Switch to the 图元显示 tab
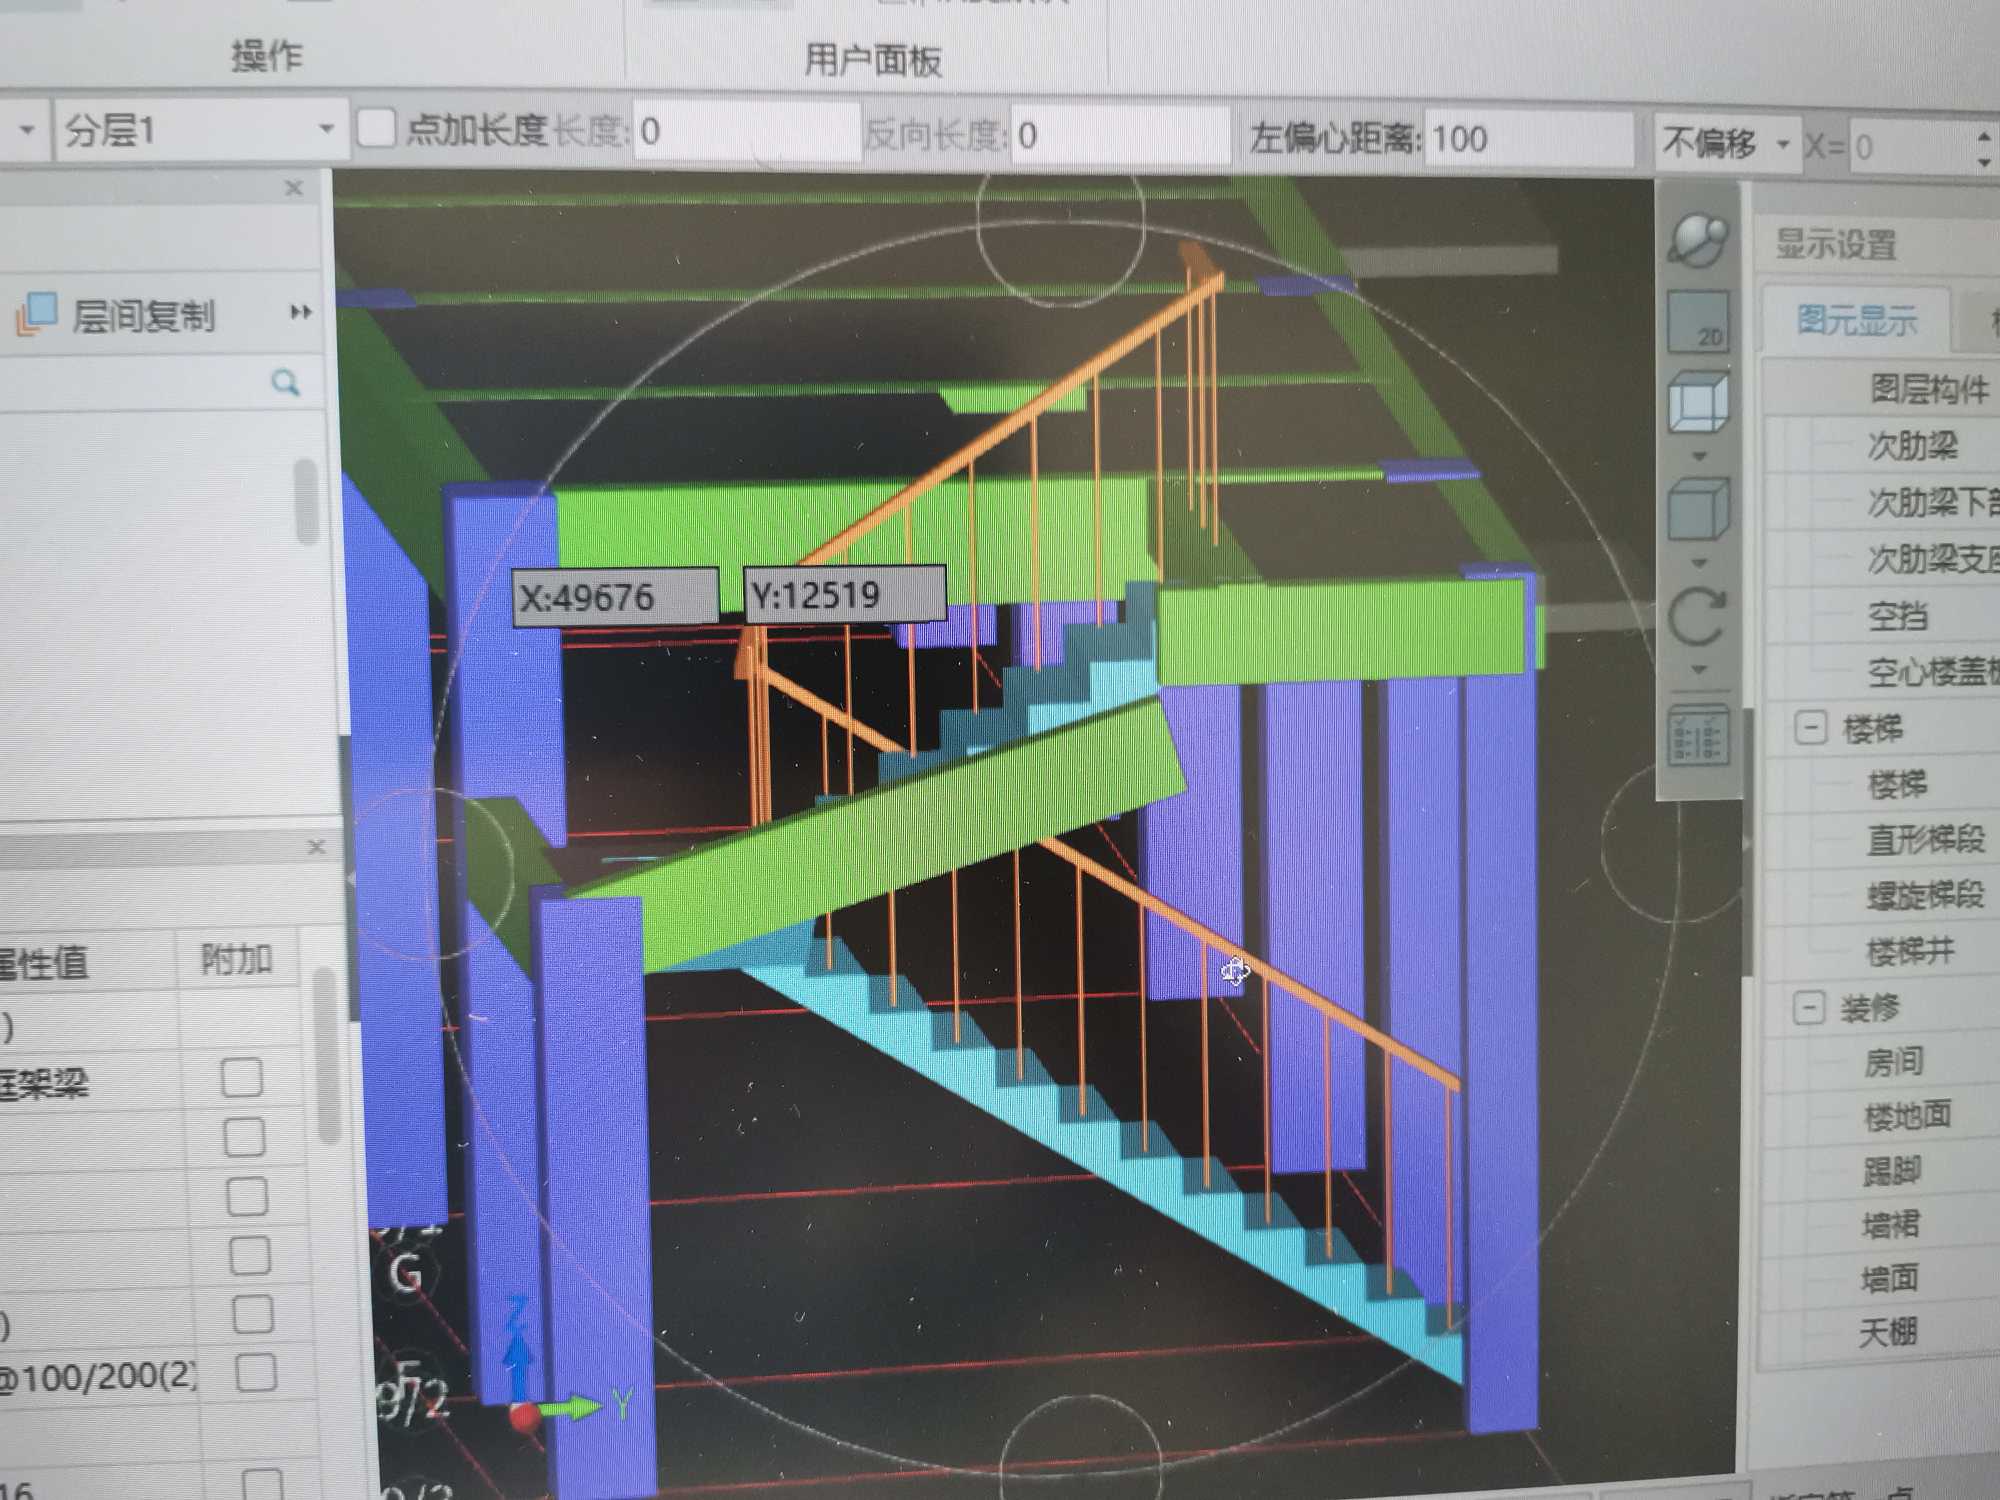This screenshot has width=2000, height=1500. pos(1857,320)
